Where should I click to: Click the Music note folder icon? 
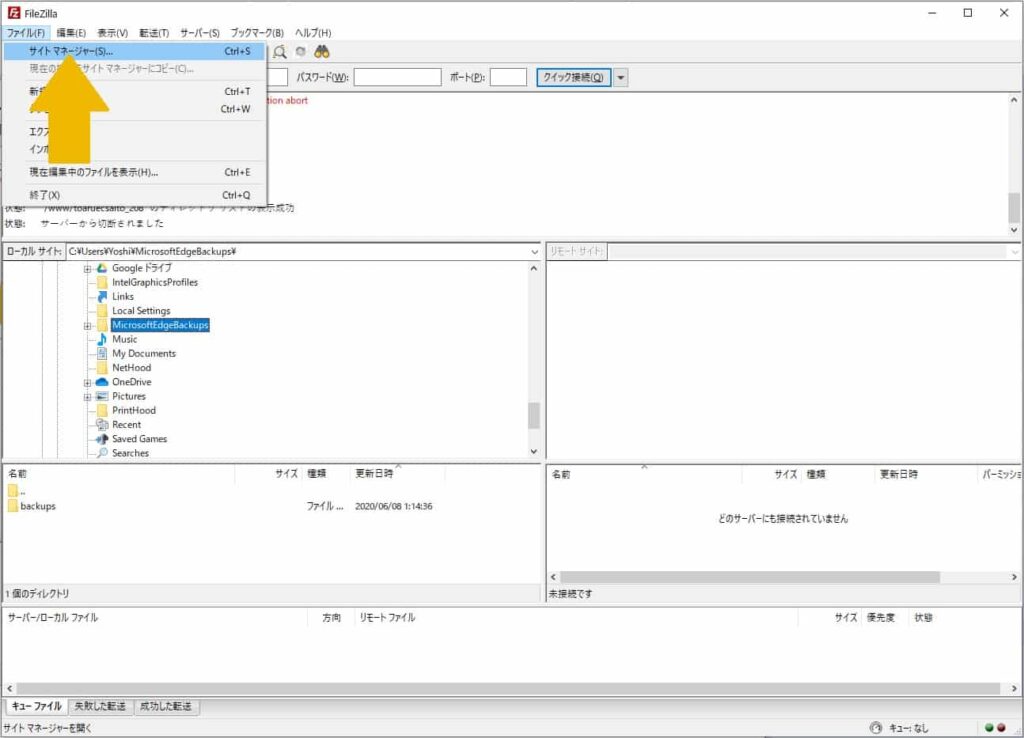click(102, 339)
